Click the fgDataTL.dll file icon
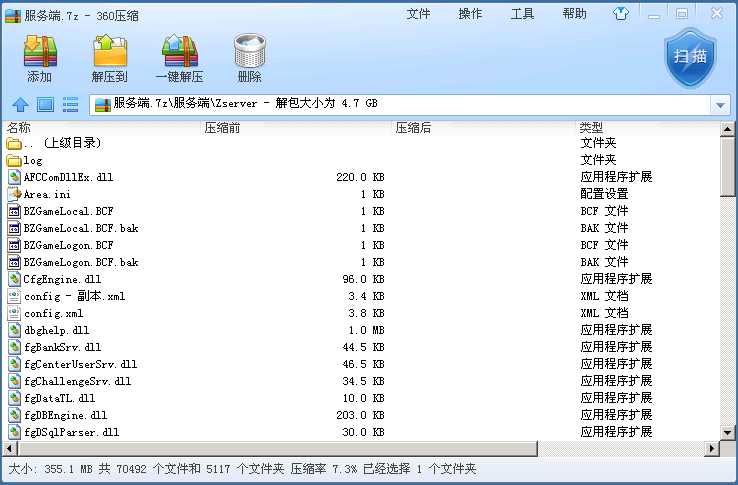Viewport: 738px width, 485px height. 15,398
